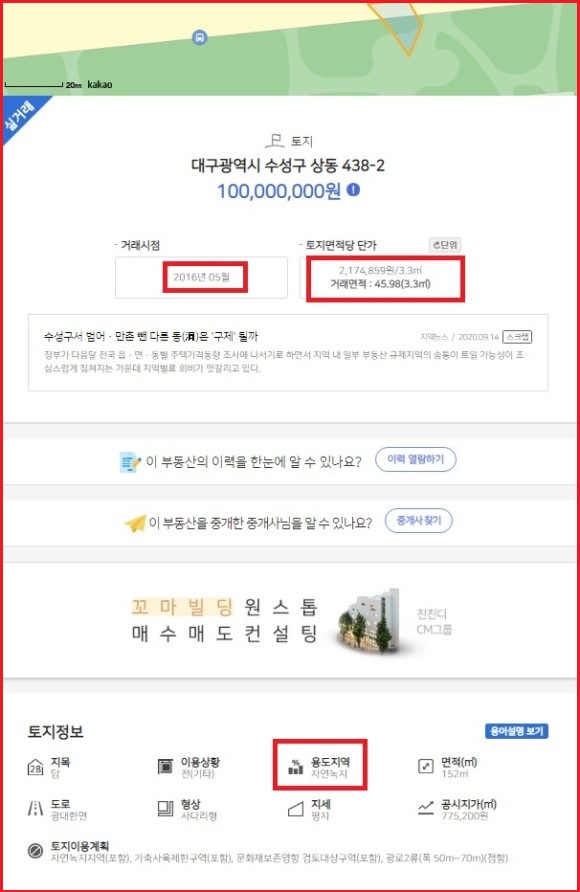Click the 지세 terrain icon

point(296,809)
